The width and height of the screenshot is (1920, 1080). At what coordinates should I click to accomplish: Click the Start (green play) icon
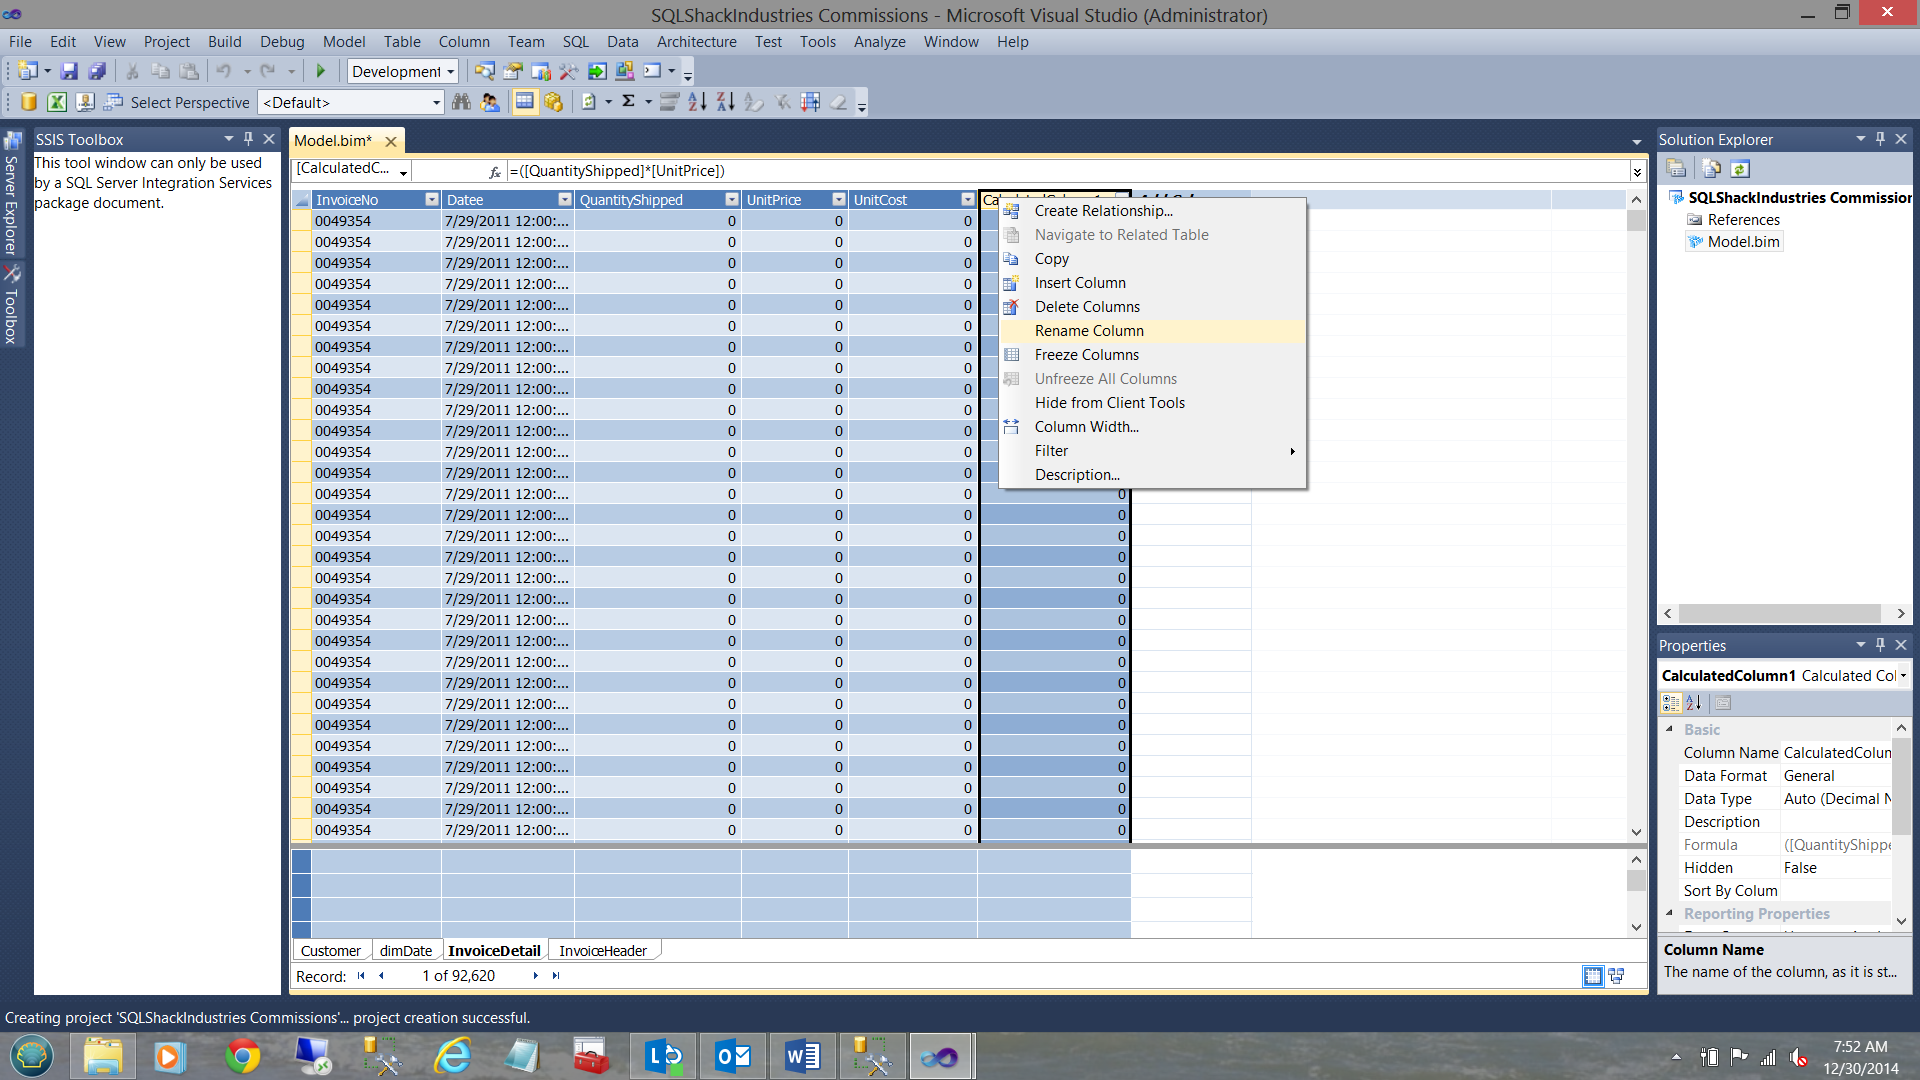pyautogui.click(x=321, y=71)
